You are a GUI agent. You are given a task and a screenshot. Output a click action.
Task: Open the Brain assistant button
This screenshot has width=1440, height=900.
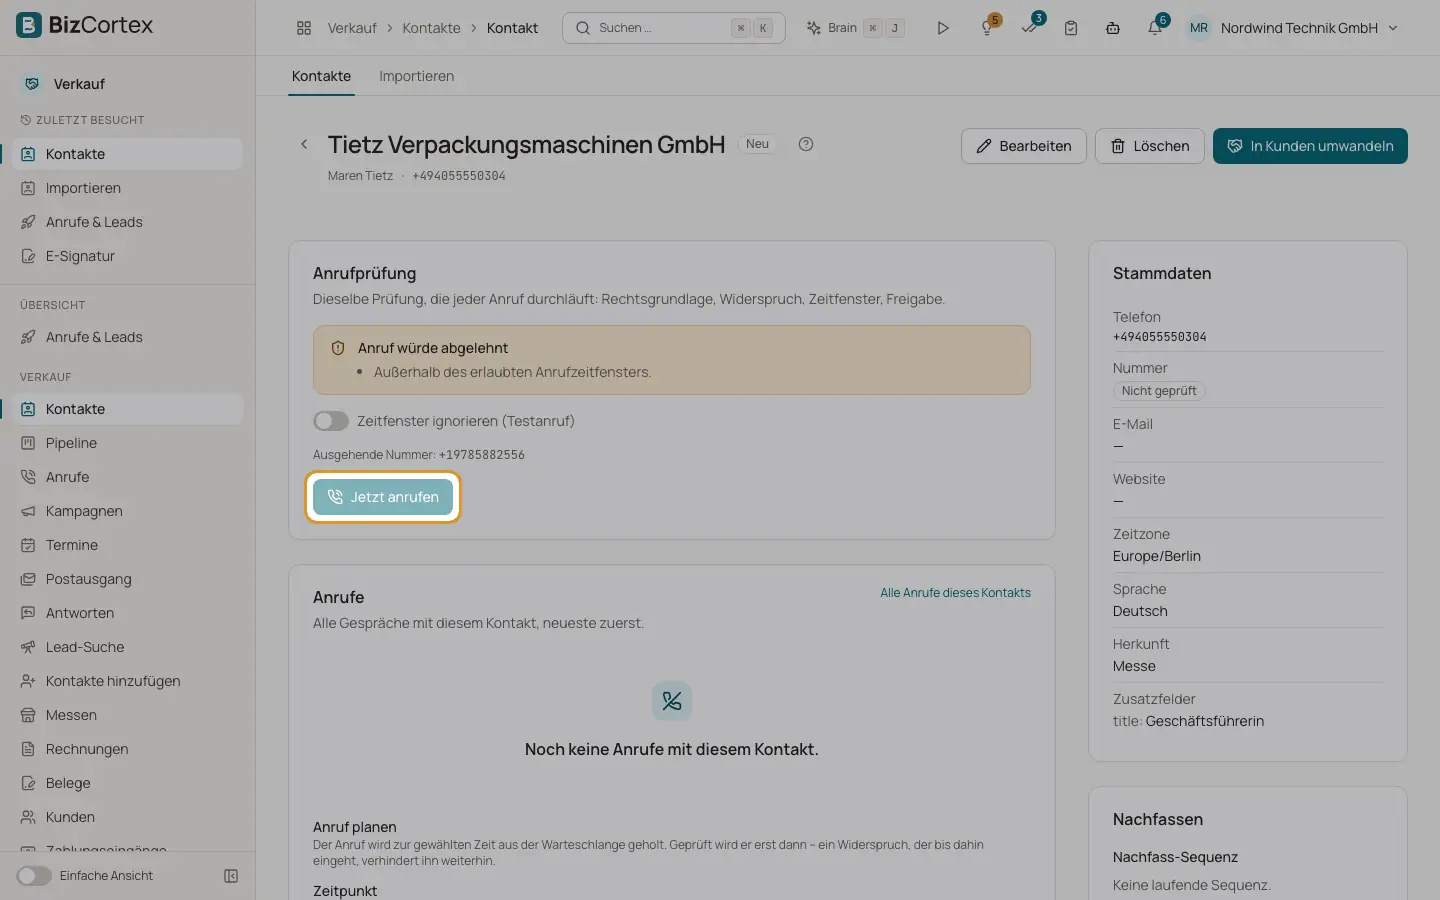[855, 28]
